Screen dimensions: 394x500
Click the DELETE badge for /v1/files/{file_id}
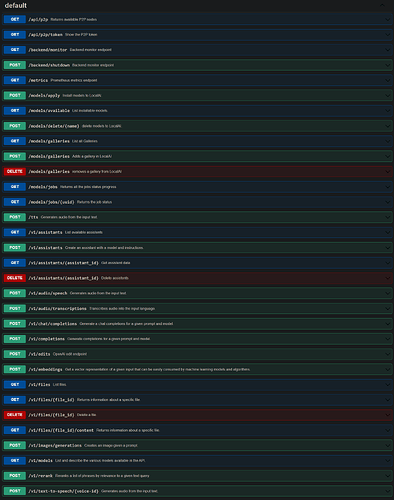pyautogui.click(x=15, y=415)
